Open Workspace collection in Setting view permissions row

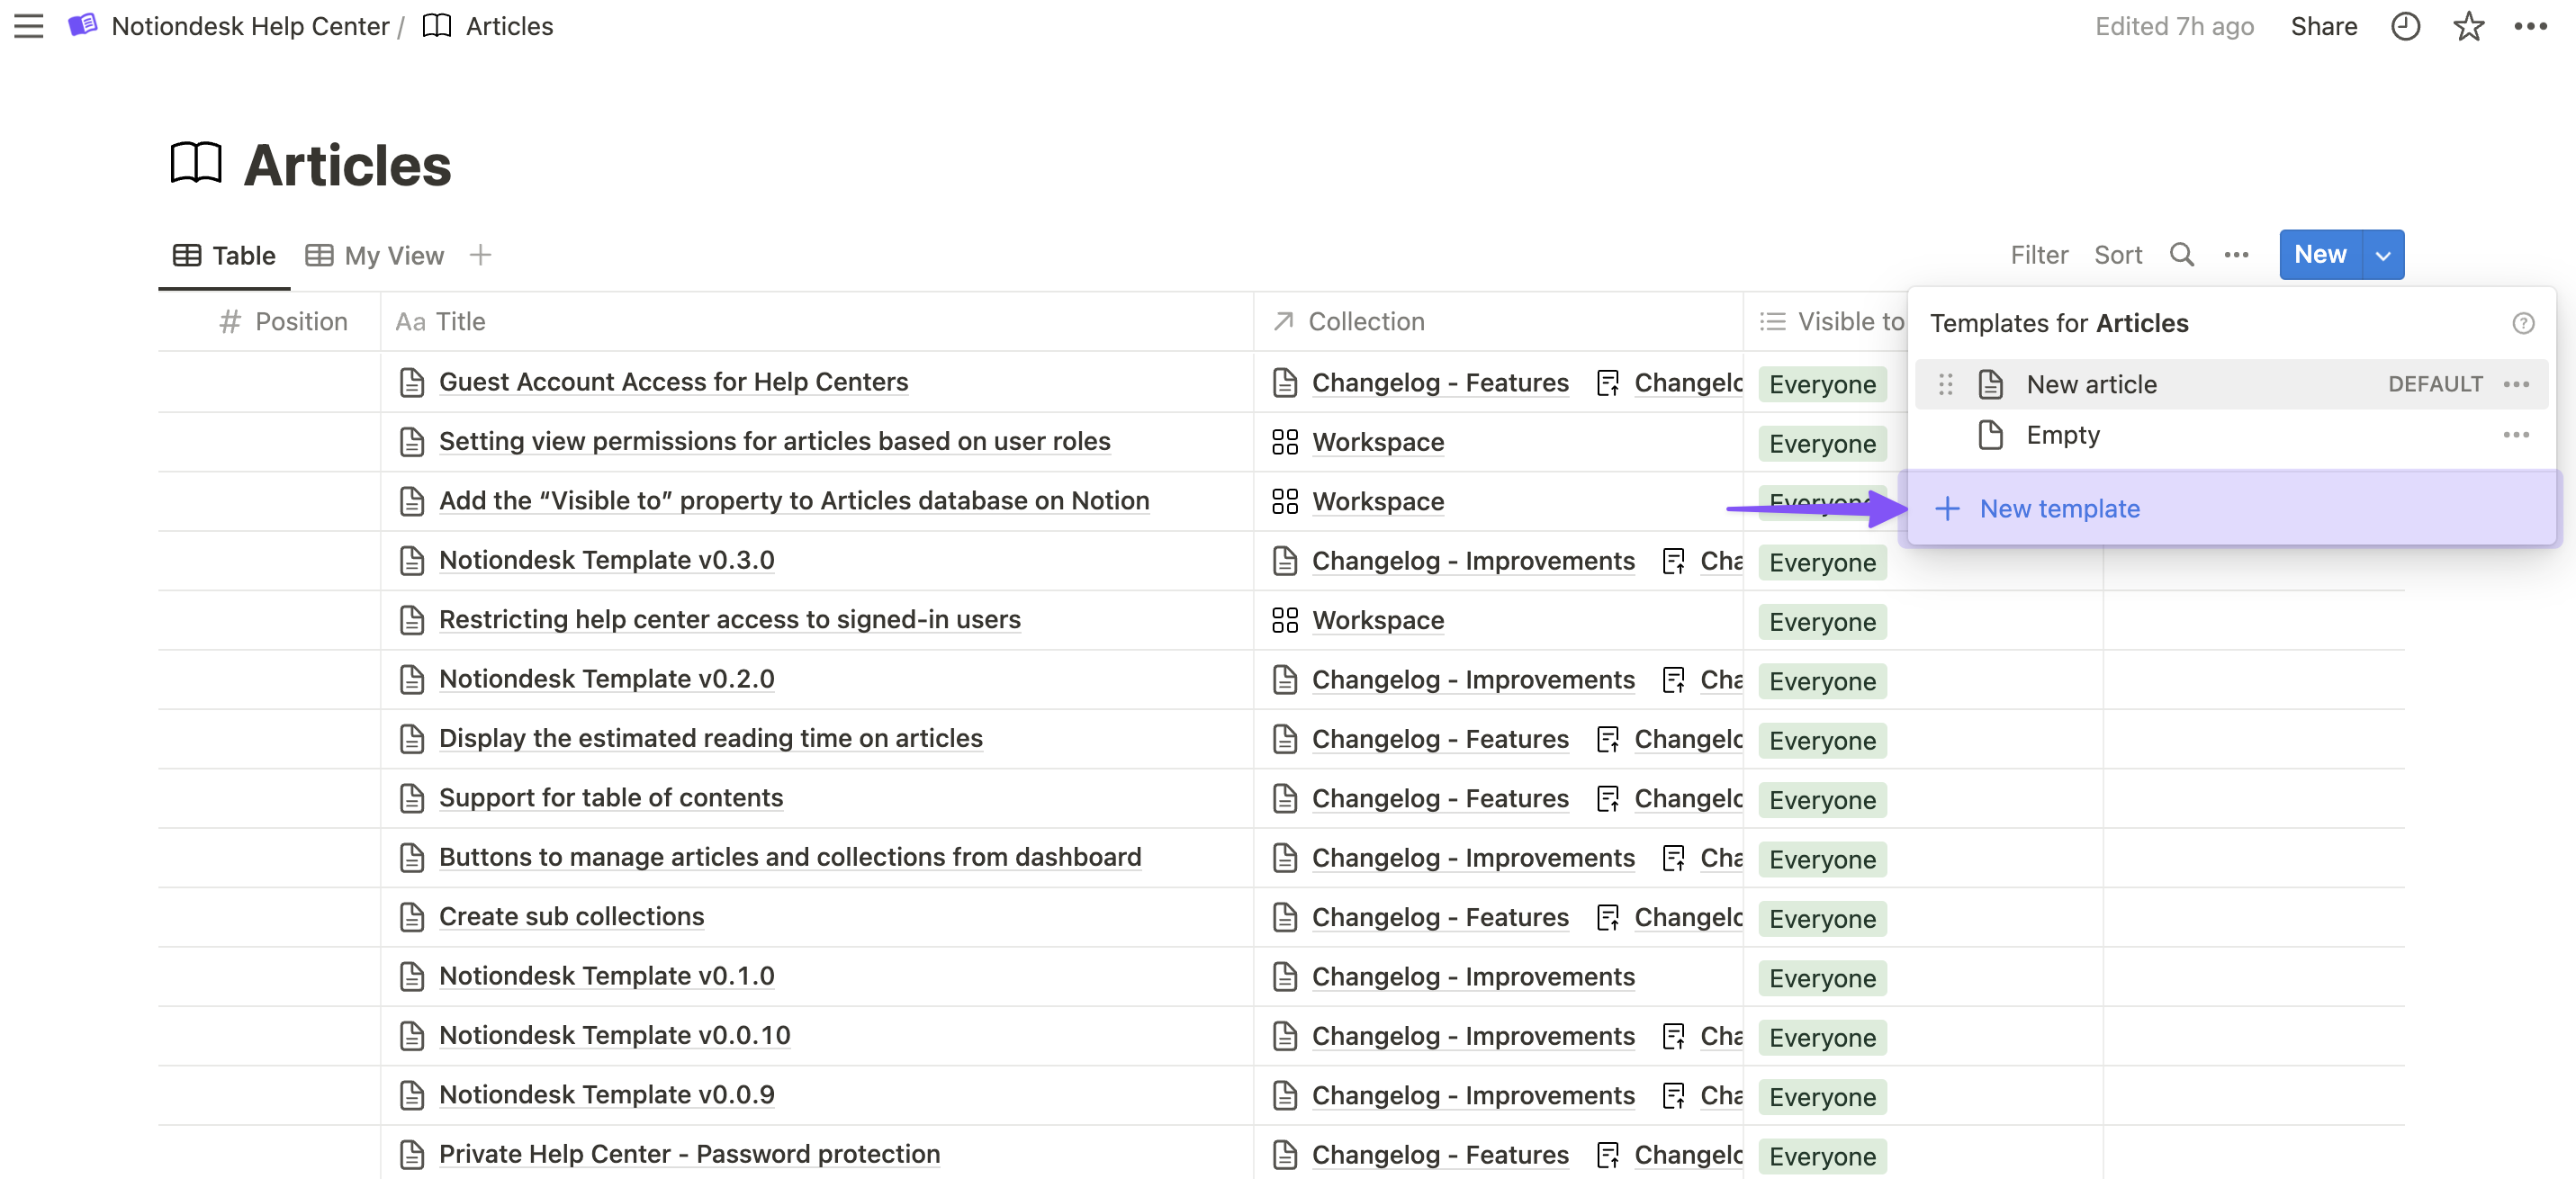1377,442
